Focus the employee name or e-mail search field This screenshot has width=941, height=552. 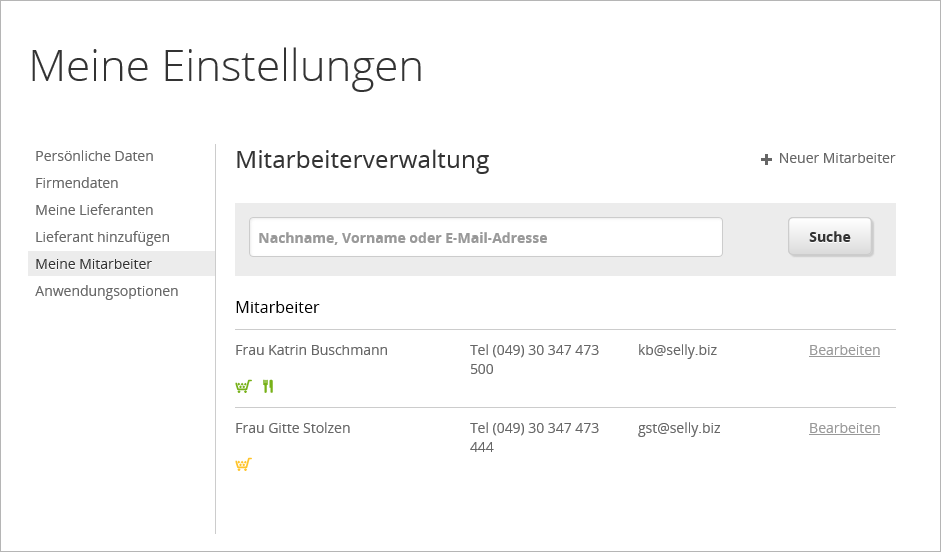(x=485, y=238)
